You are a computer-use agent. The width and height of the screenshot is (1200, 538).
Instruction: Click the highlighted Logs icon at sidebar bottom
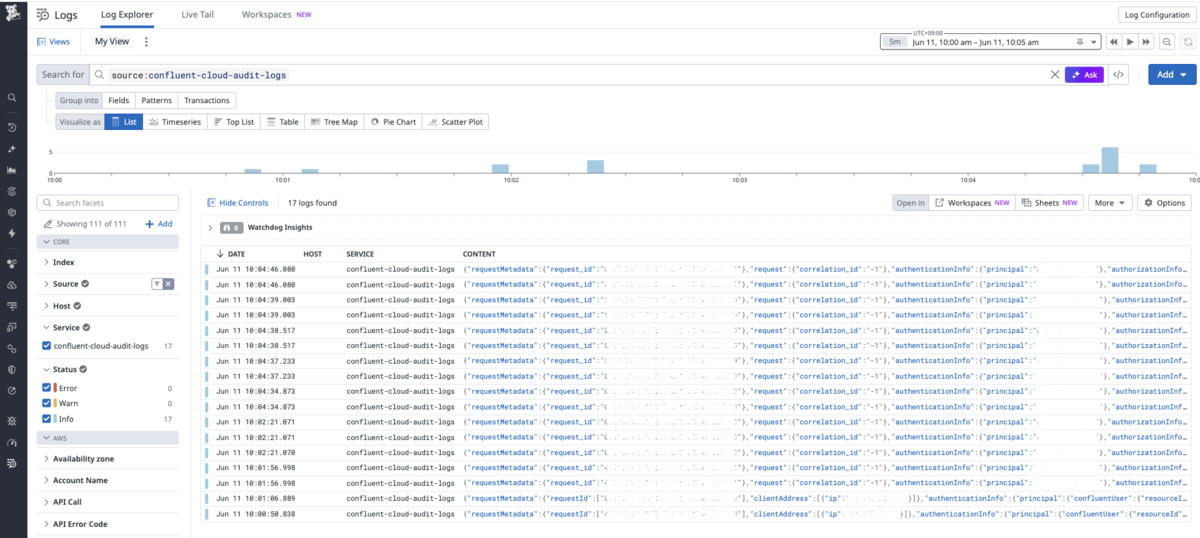[x=12, y=463]
